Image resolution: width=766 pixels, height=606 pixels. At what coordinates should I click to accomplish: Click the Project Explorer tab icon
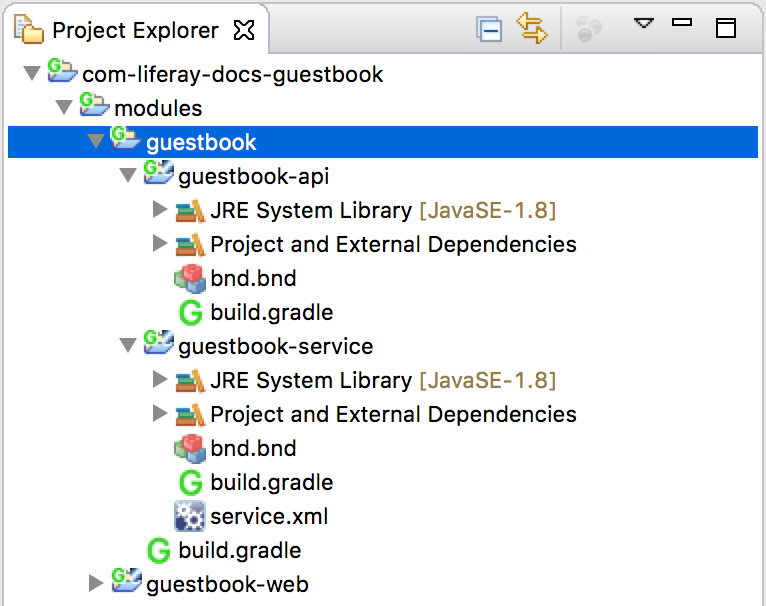(29, 29)
